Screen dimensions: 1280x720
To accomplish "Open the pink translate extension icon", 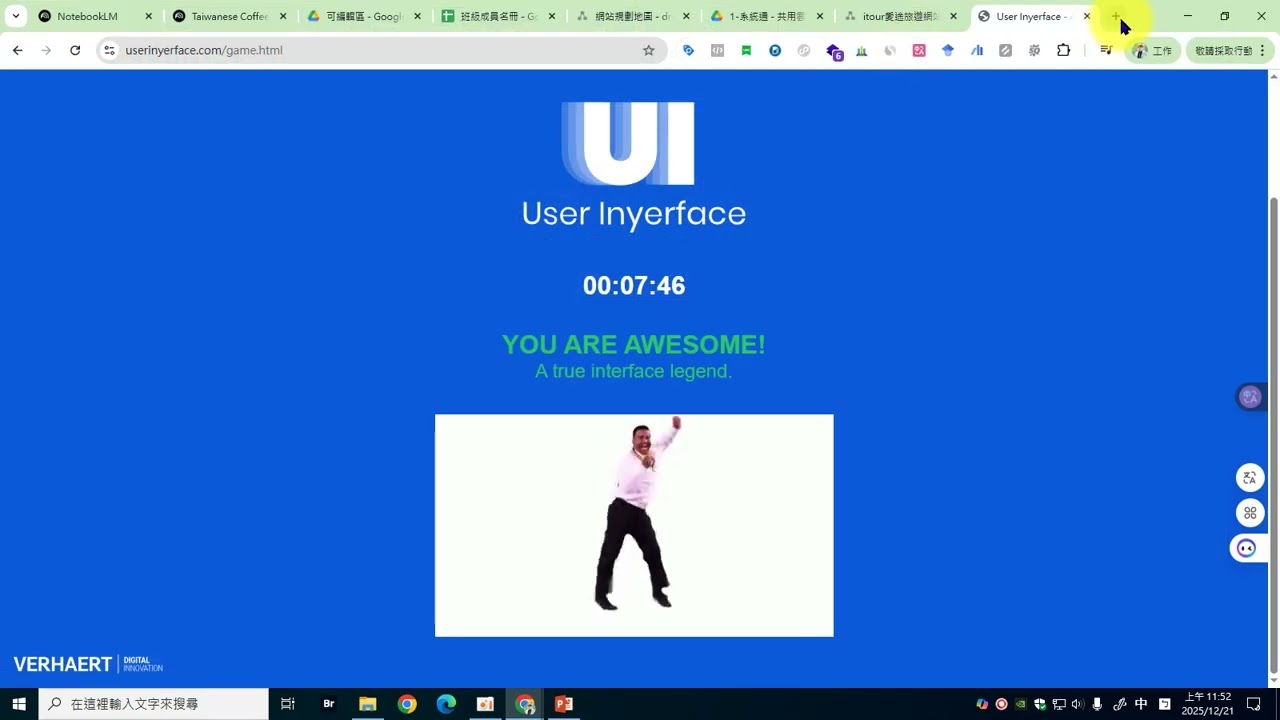I will [x=919, y=50].
